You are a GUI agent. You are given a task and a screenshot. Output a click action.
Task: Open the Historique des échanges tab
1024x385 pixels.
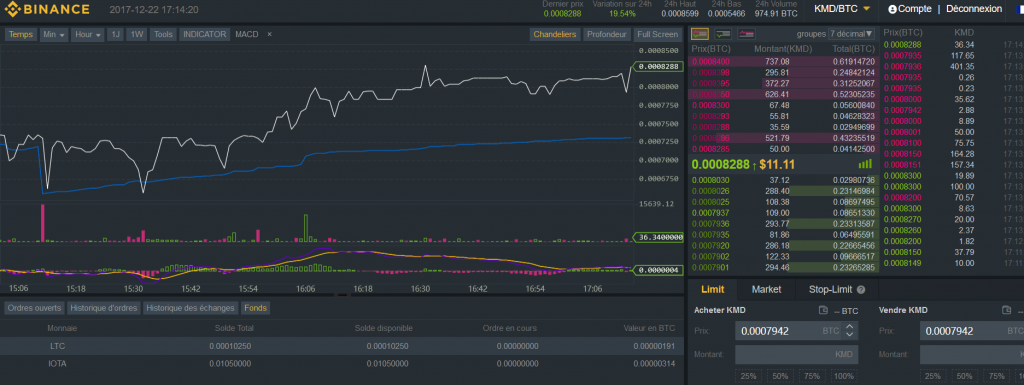tap(190, 308)
